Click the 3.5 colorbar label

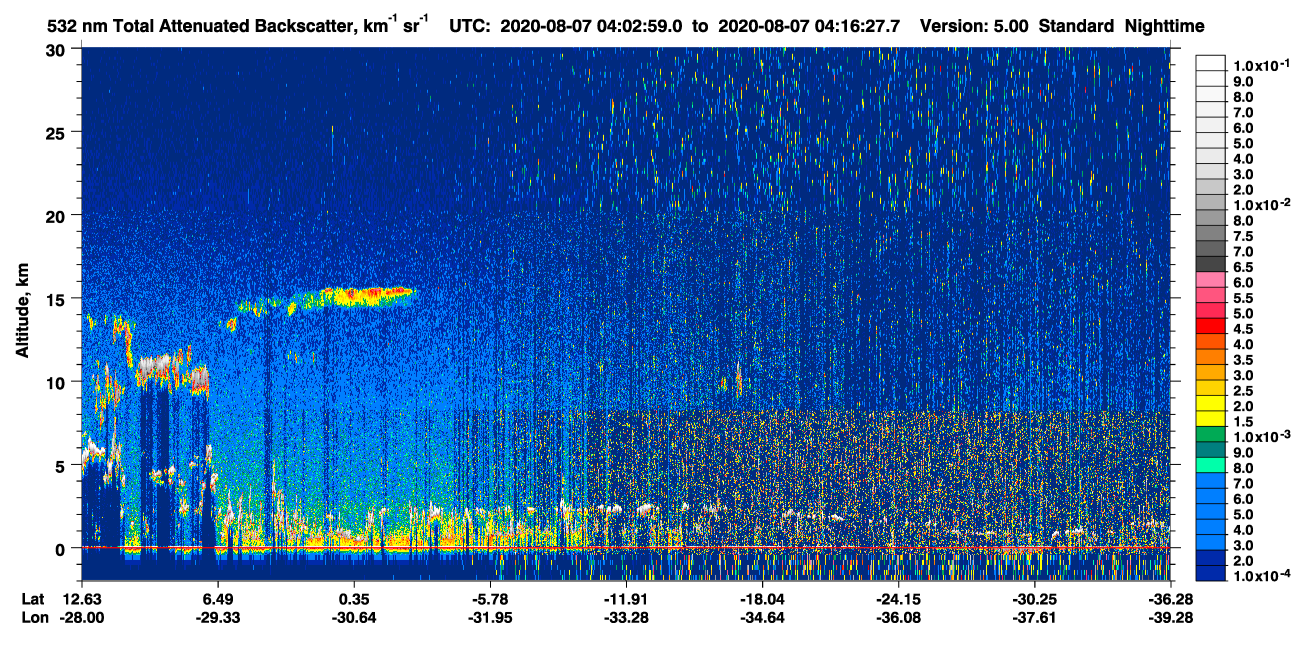1244,360
